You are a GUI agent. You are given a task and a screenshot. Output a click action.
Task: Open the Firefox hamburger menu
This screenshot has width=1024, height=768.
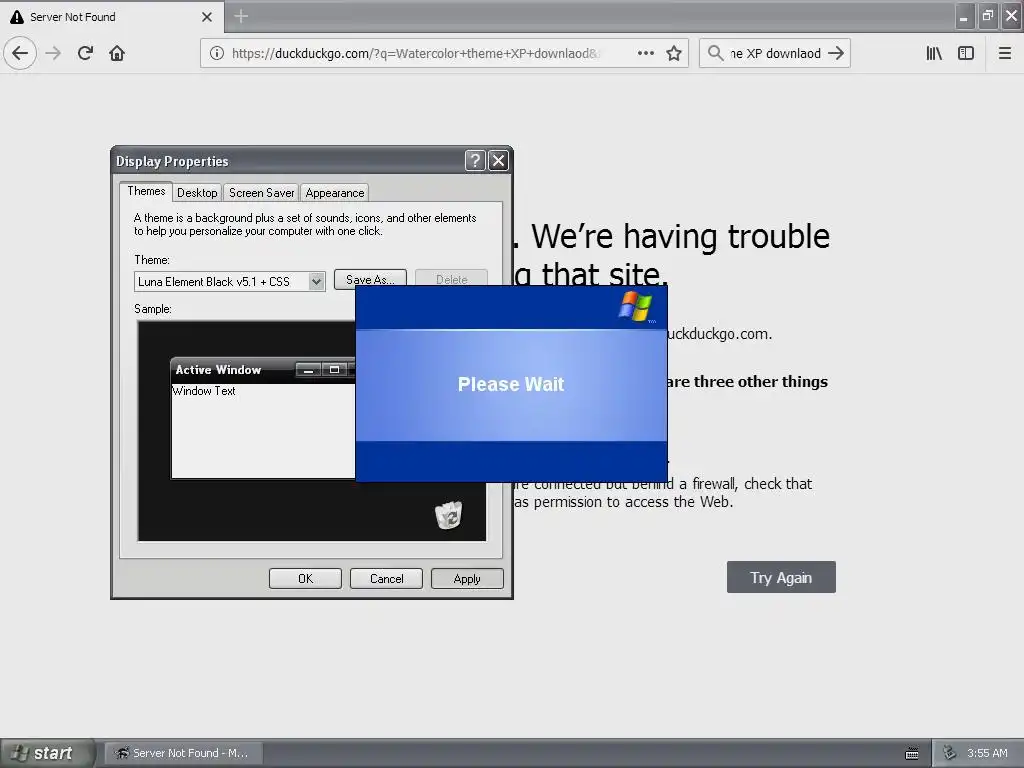click(1004, 54)
